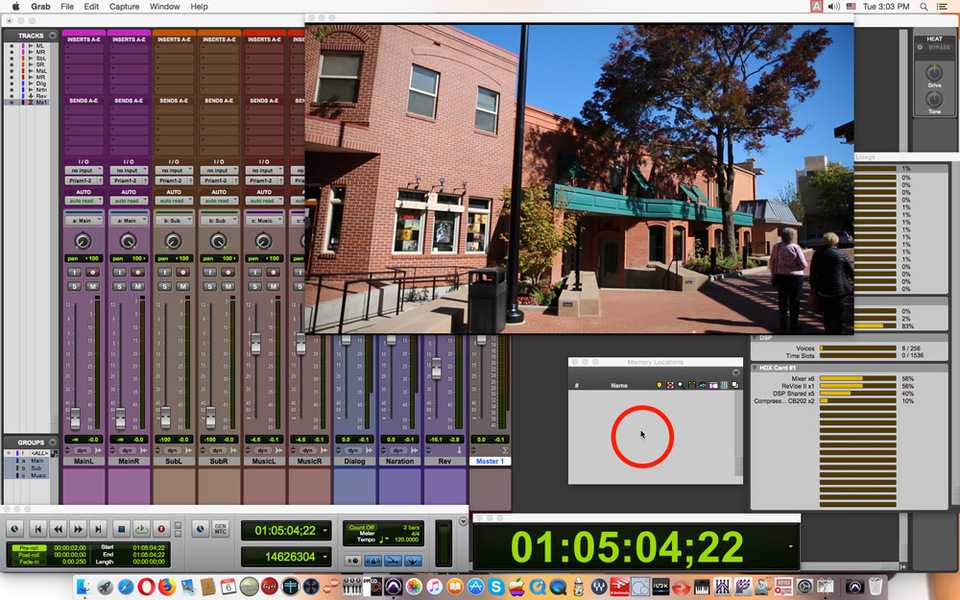Click the Go to End transport button
The image size is (960, 600).
point(98,529)
